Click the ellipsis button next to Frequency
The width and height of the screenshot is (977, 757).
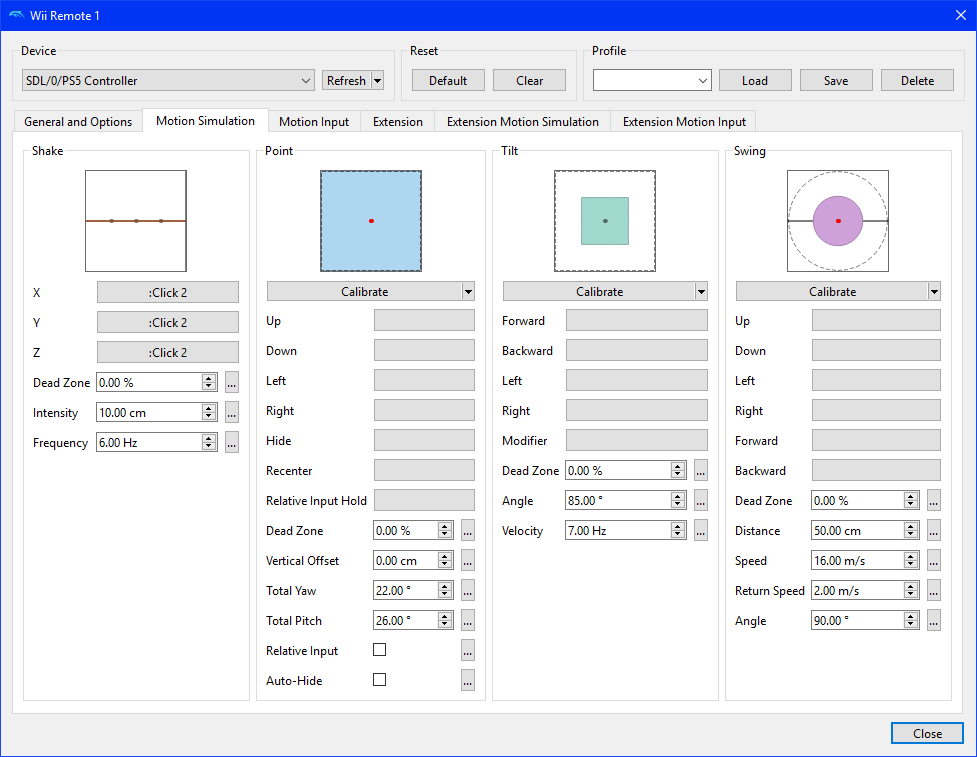click(x=232, y=442)
